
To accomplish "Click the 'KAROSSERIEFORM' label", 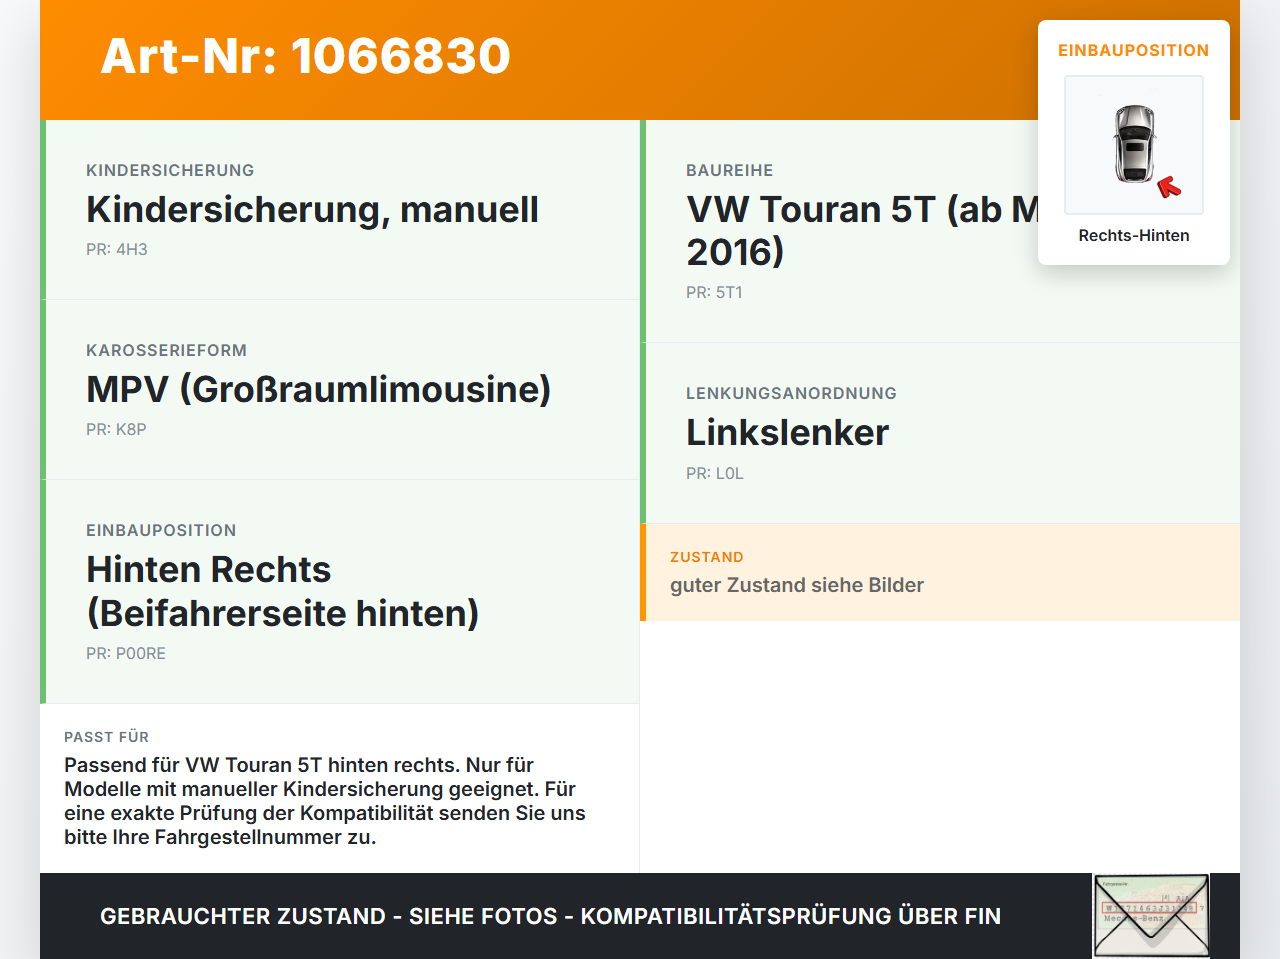I will pos(166,351).
